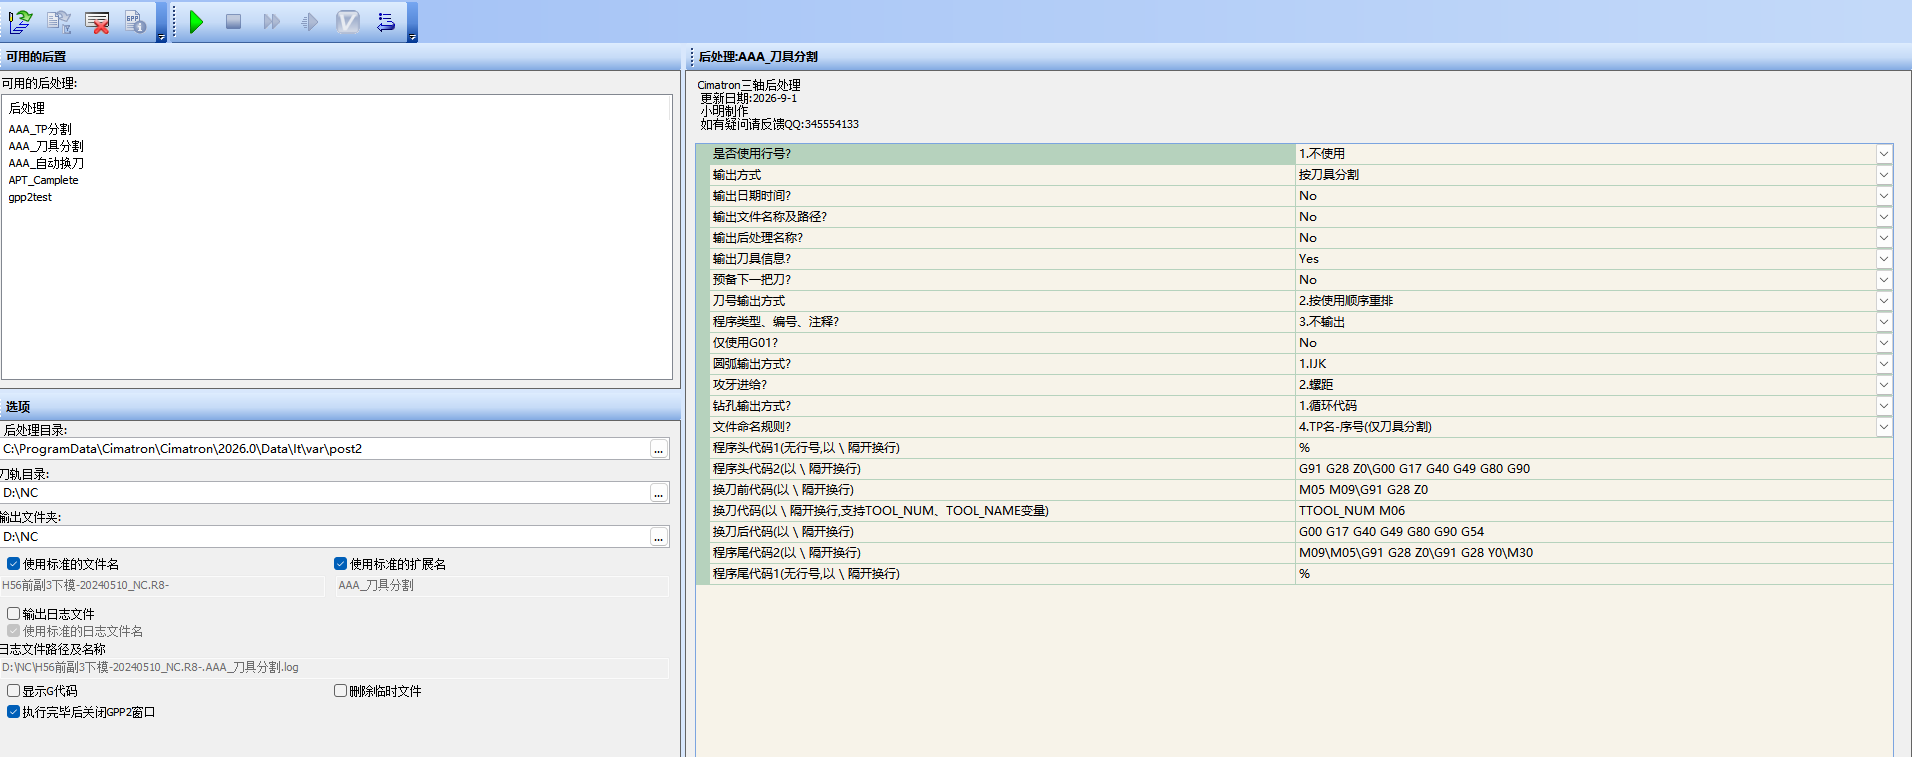Select post processor AAA_刀具分割
The width and height of the screenshot is (1912, 757).
pos(46,146)
